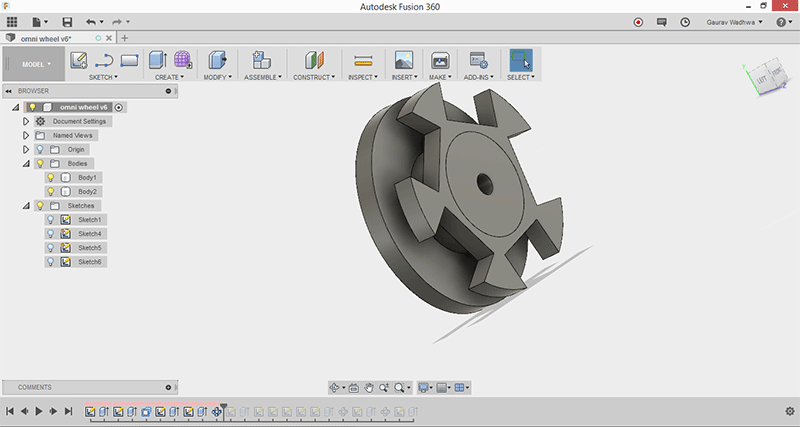Viewport: 800px width, 427px height.
Task: Collapse the Sketches folder
Action: point(26,206)
